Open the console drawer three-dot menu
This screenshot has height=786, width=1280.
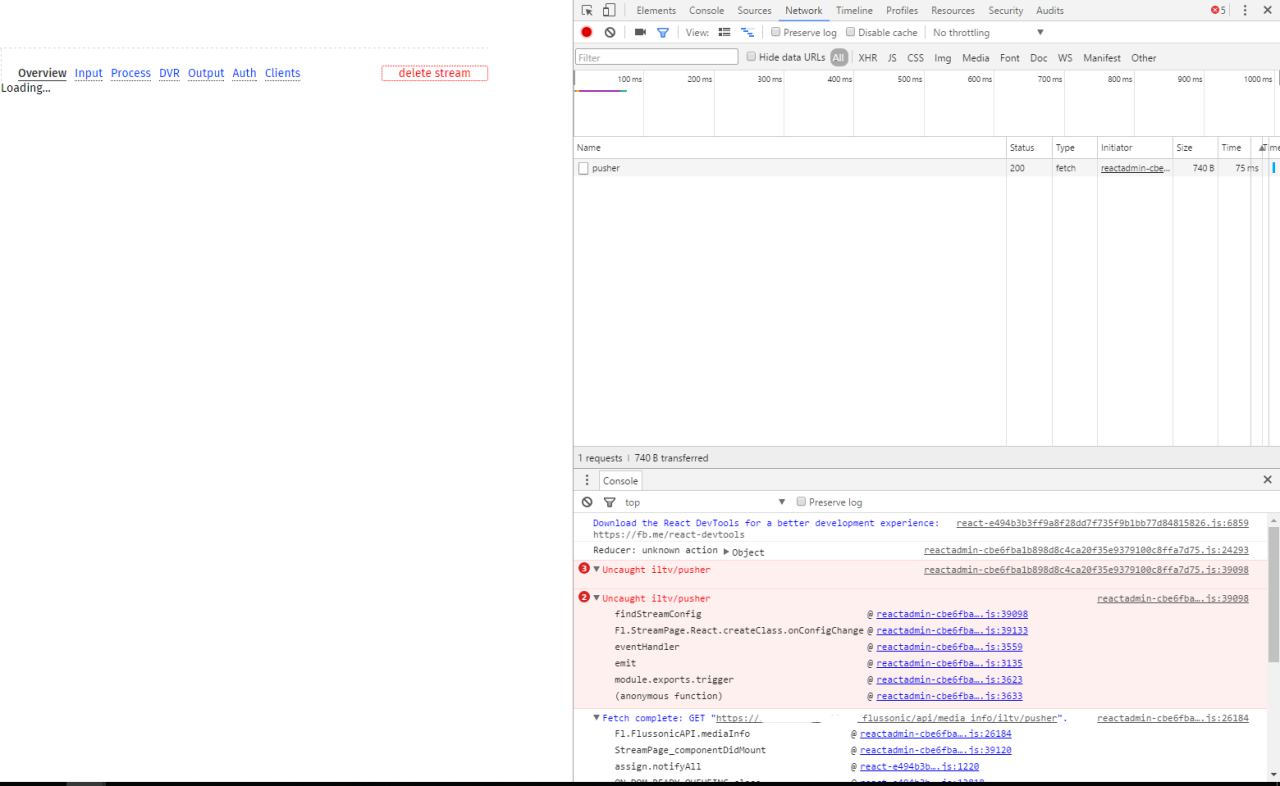tap(587, 480)
